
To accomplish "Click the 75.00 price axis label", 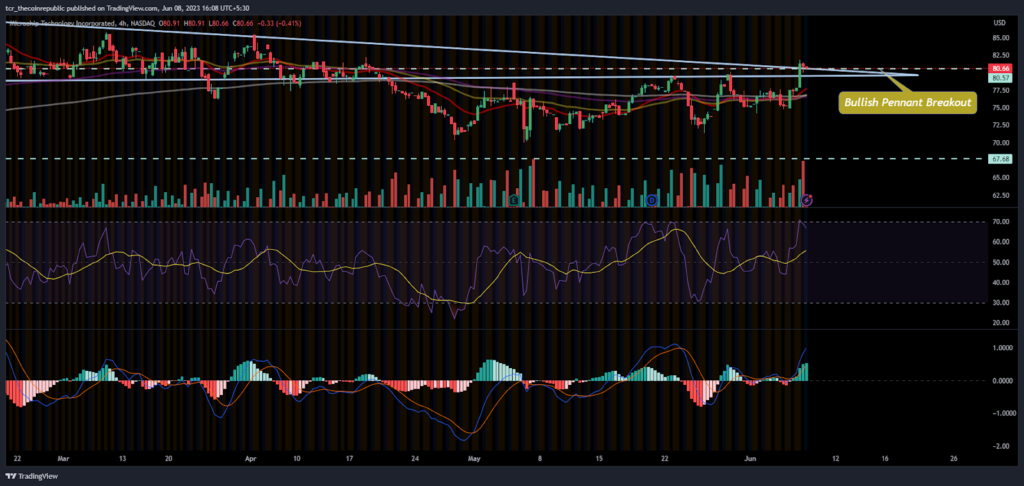I will pos(1000,108).
